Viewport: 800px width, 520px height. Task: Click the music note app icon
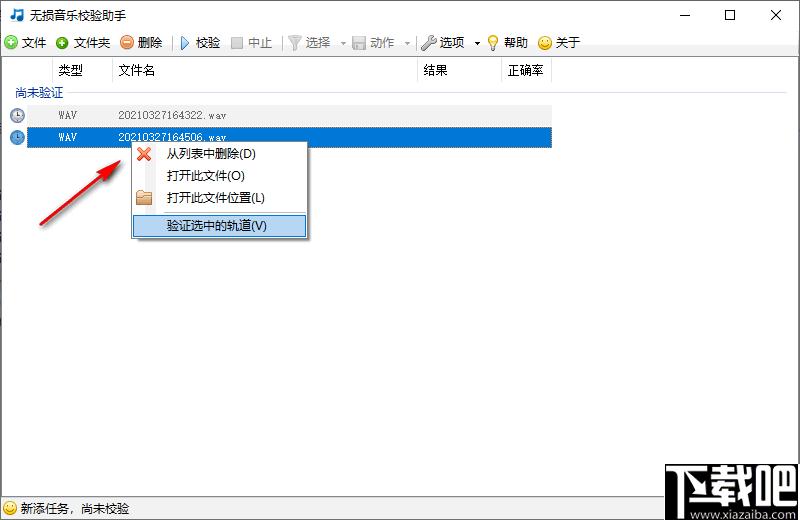17,15
